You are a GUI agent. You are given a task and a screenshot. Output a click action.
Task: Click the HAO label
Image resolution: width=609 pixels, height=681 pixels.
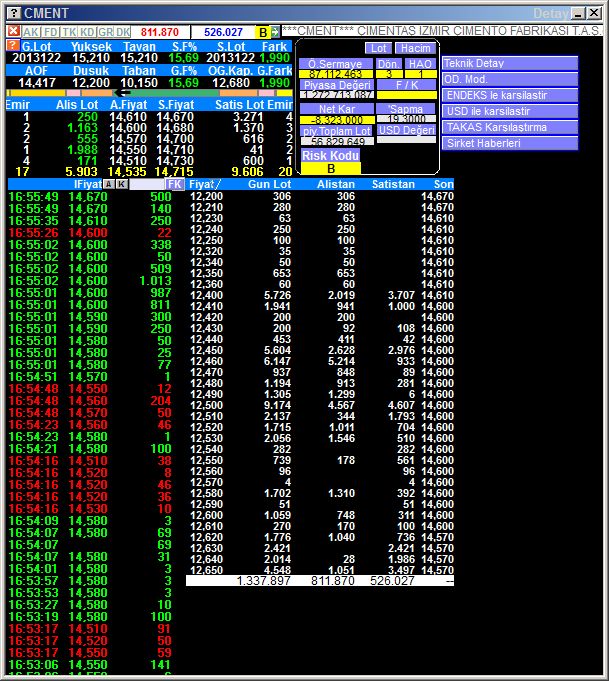[420, 64]
